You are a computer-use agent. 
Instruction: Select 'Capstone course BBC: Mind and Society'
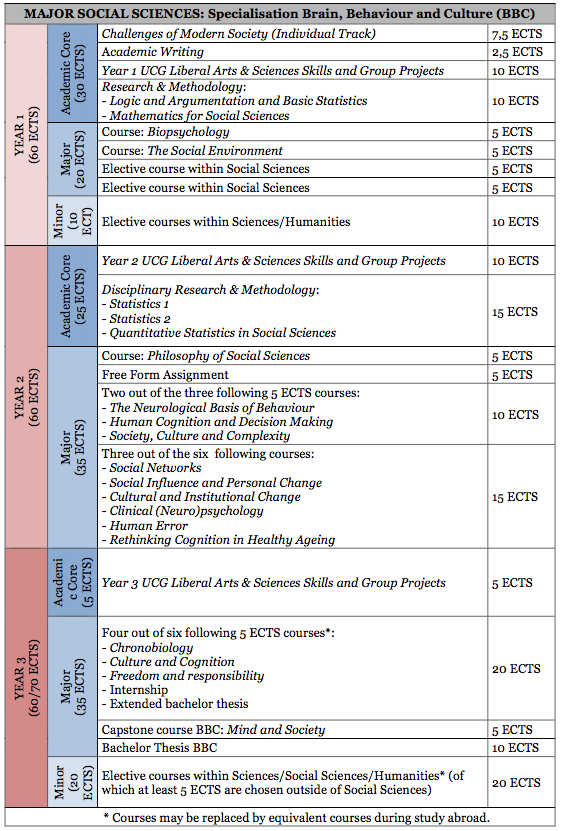pyautogui.click(x=213, y=730)
